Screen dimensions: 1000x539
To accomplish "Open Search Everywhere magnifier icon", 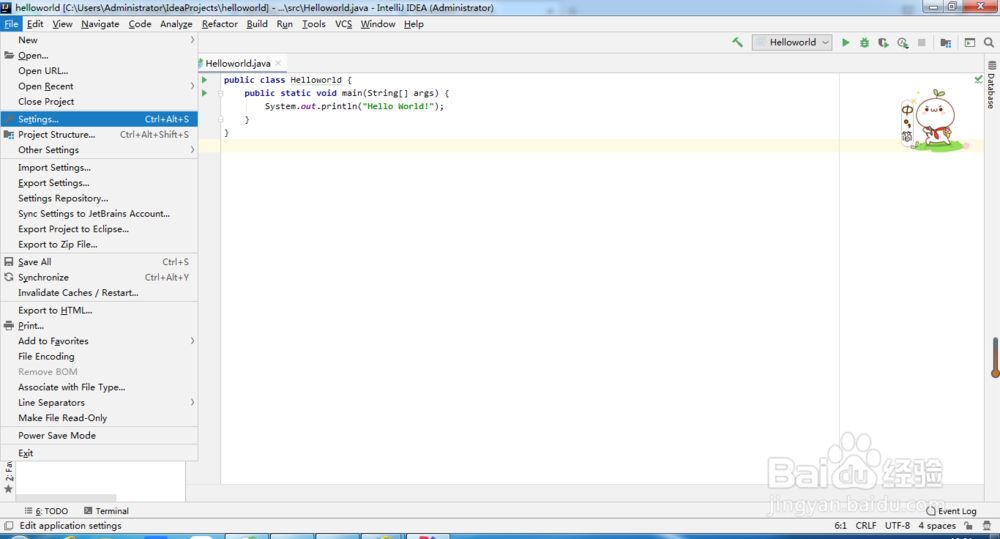I will (x=989, y=43).
